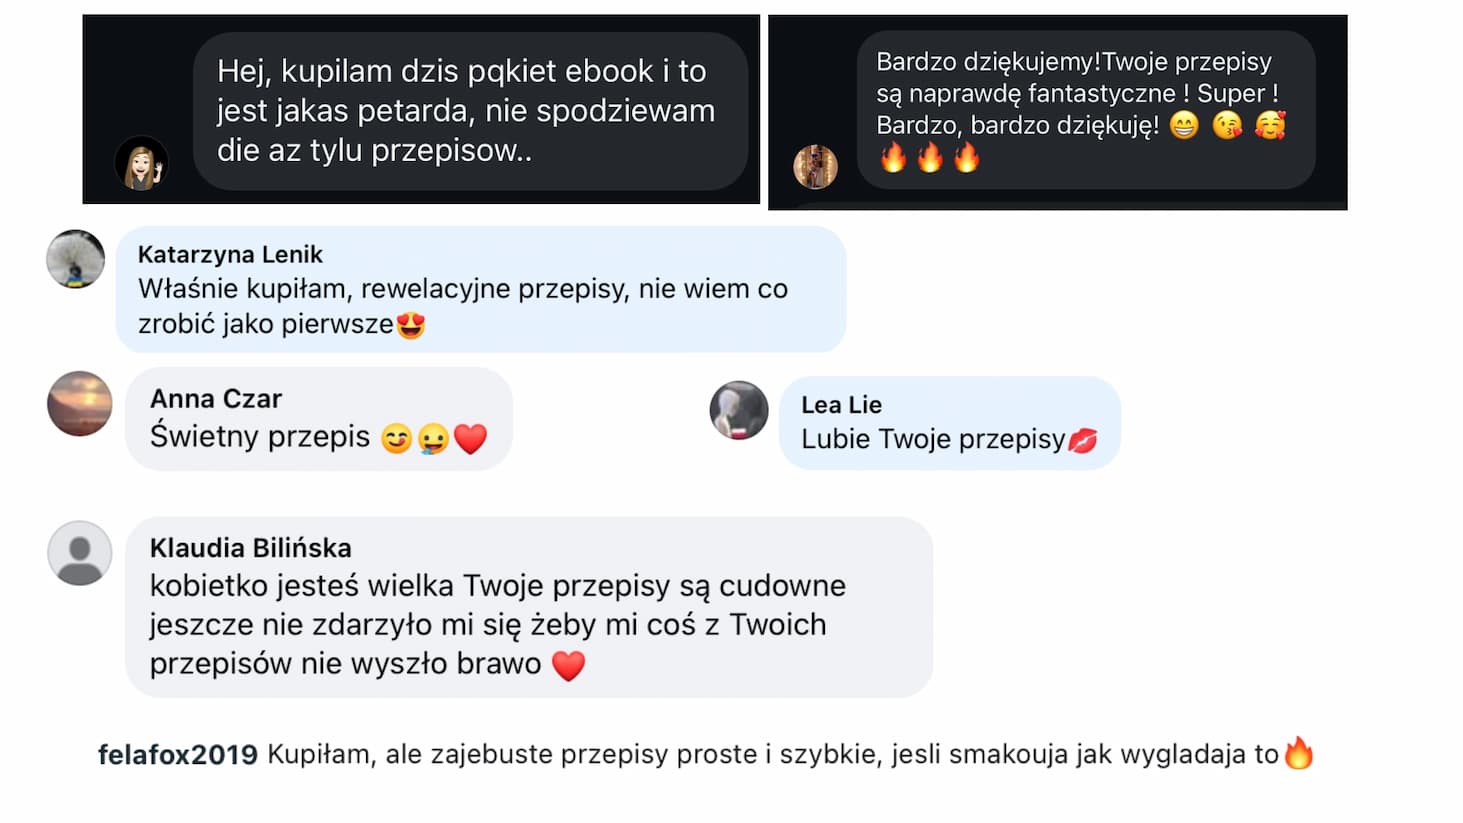Click Klaudia Bilińska's default gray avatar
Image resolution: width=1463 pixels, height=823 pixels.
point(80,553)
